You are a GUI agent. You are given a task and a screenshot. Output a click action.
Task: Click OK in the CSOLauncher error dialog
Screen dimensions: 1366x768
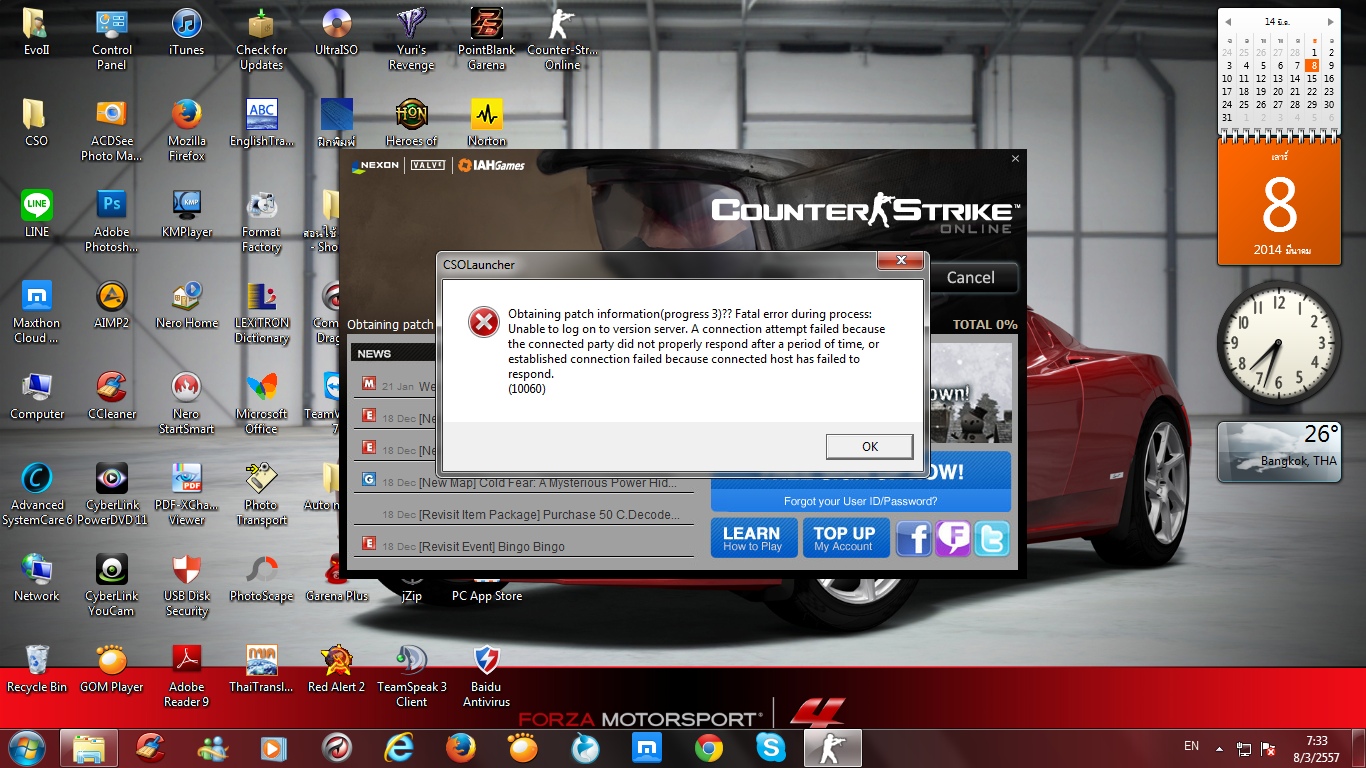[x=869, y=446]
